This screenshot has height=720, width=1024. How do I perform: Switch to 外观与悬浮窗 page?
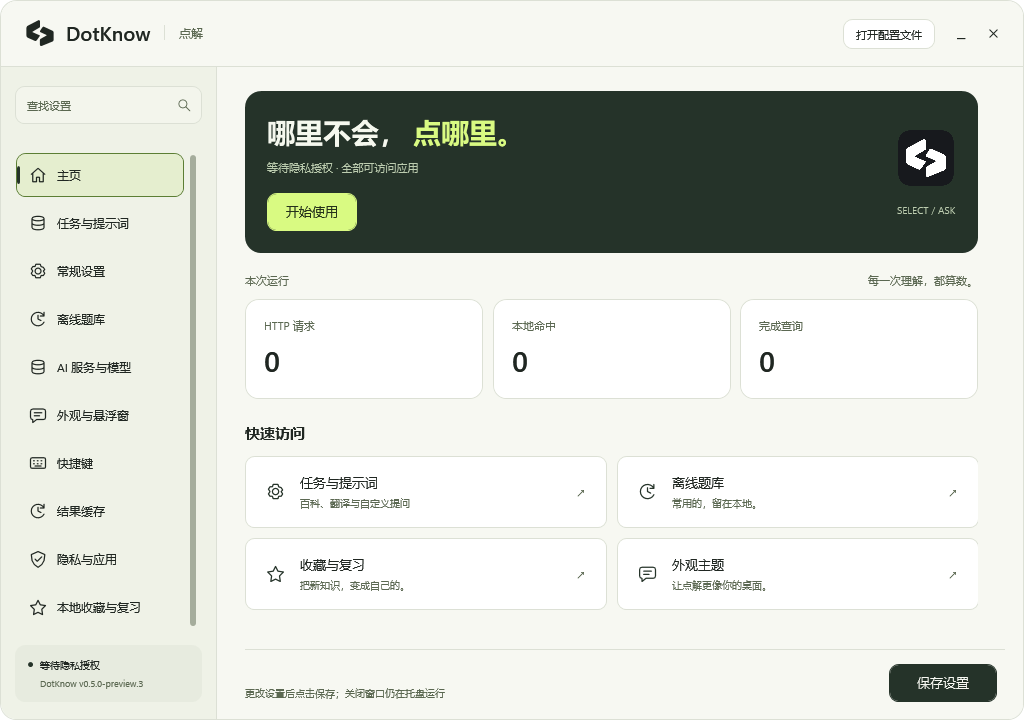point(100,416)
